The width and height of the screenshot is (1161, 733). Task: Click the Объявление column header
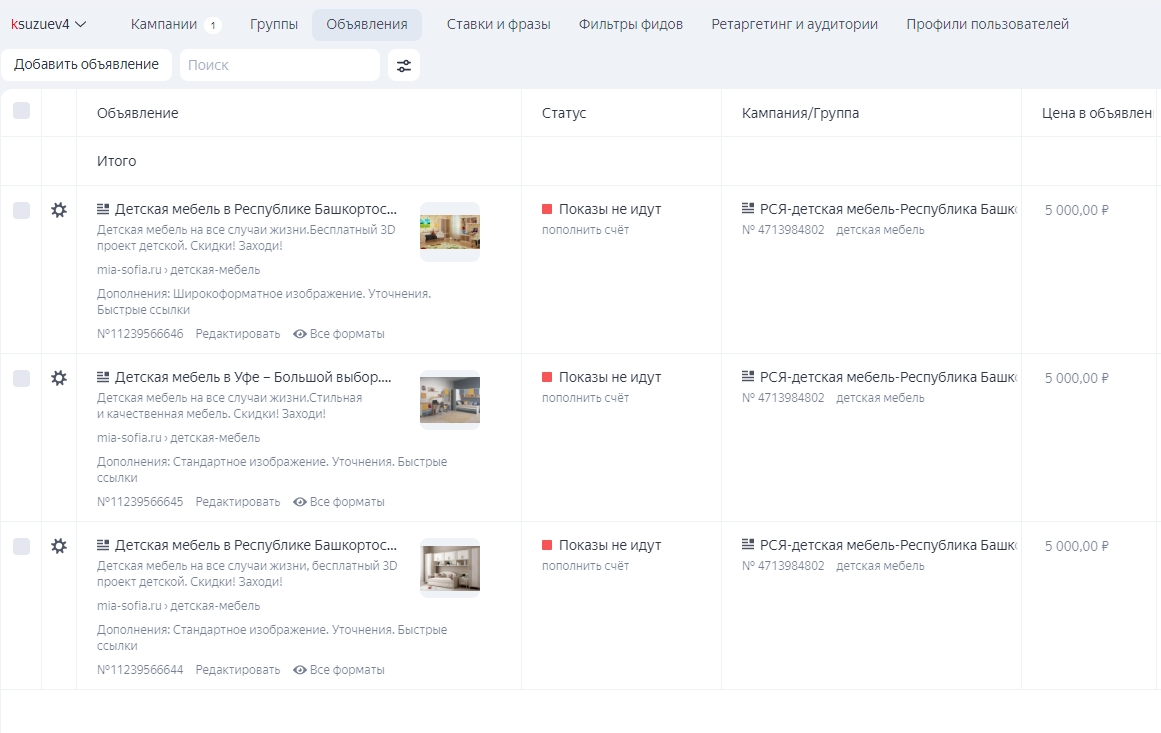coord(138,113)
